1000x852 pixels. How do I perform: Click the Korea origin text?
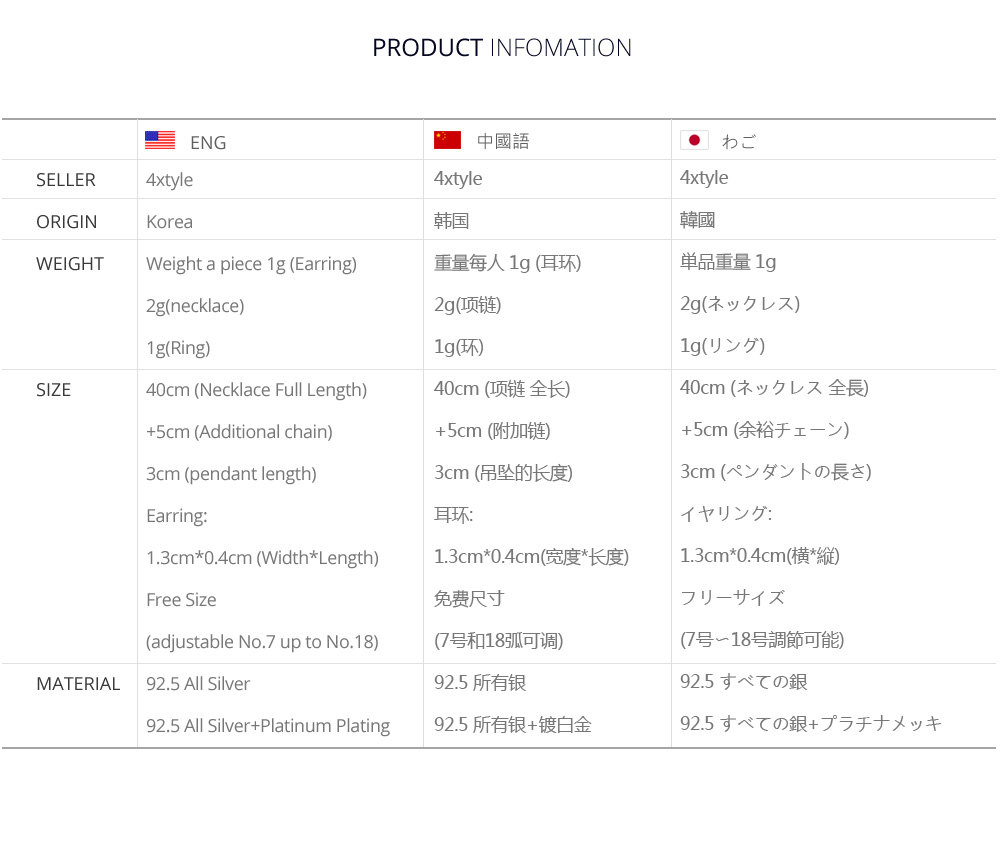pos(169,222)
